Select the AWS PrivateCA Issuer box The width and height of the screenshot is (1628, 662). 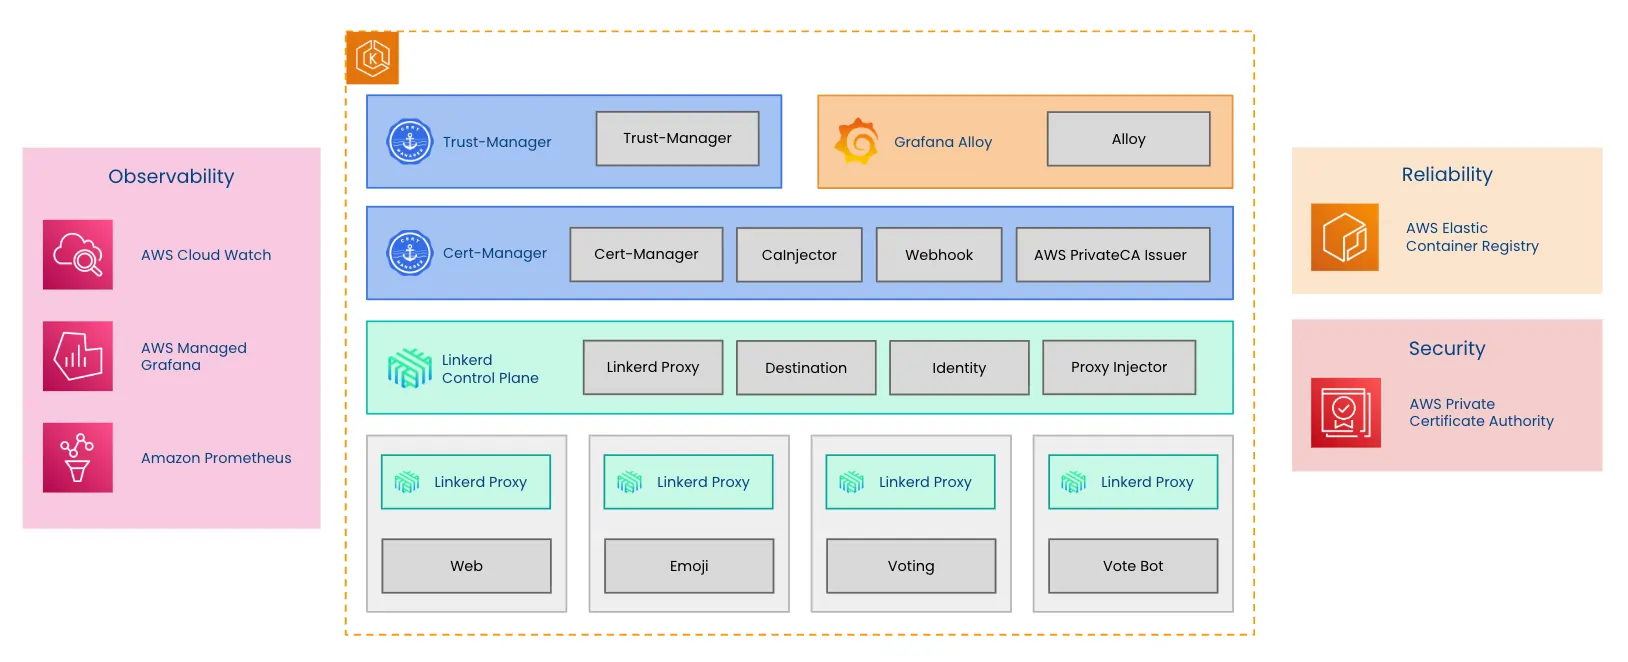point(1113,255)
